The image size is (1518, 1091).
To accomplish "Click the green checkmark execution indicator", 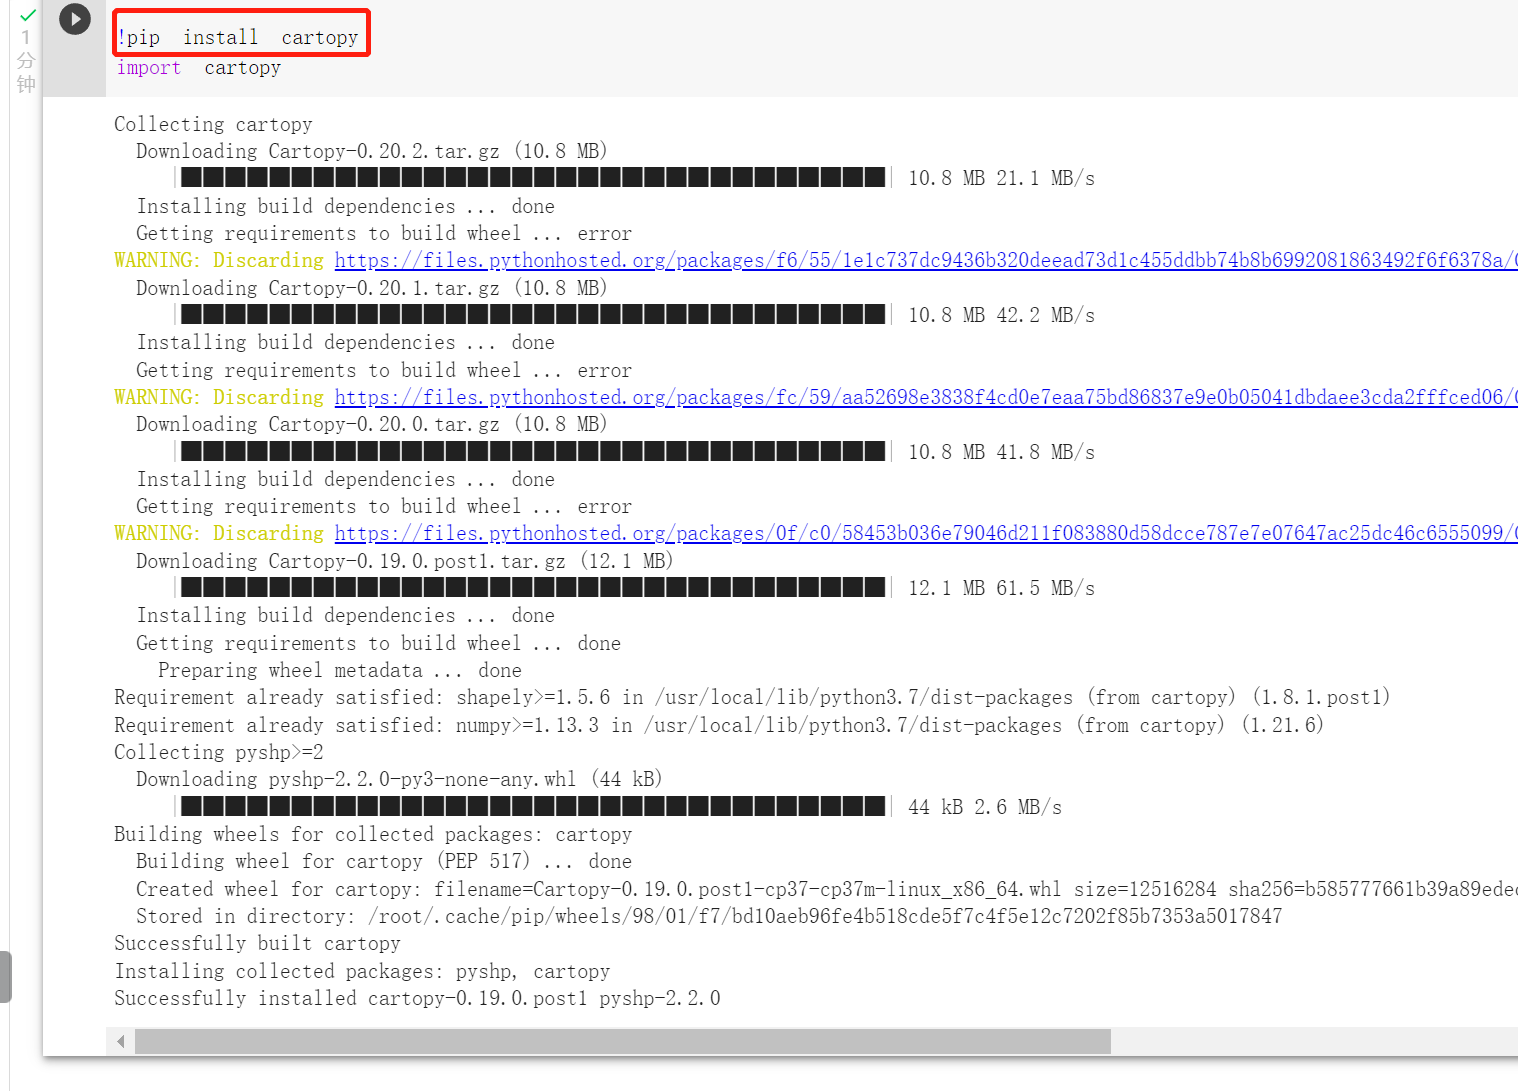I will (x=25, y=18).
